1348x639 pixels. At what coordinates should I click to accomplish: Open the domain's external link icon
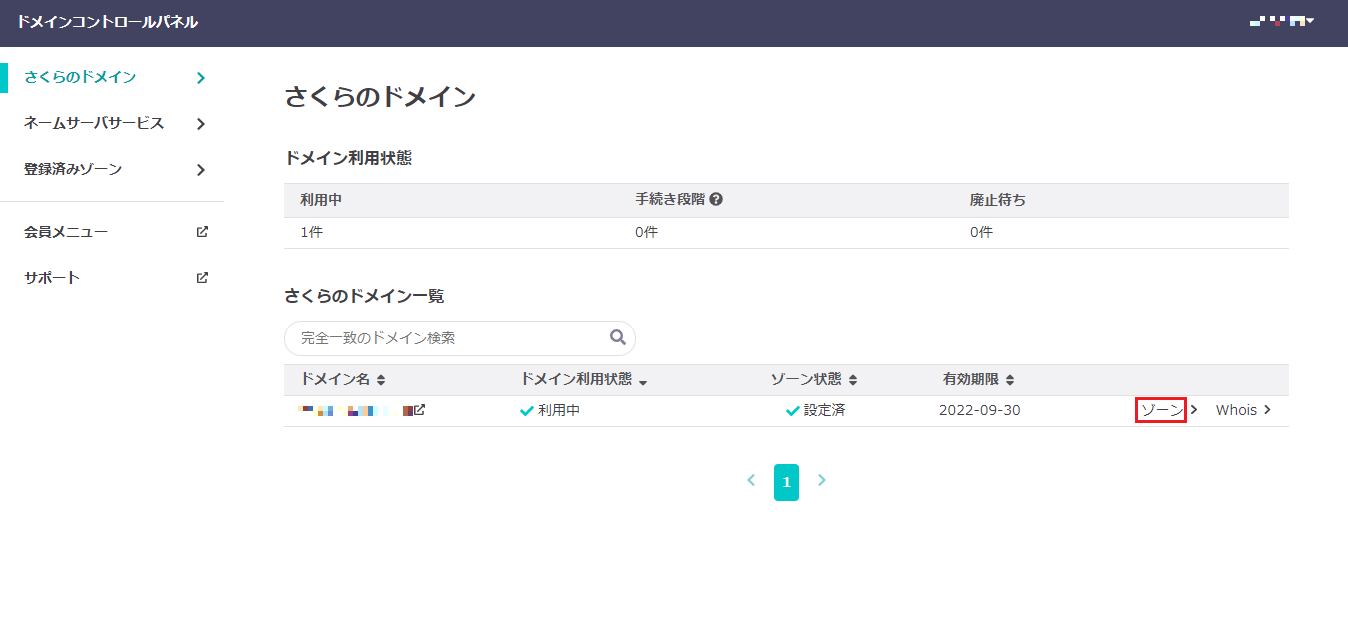click(x=420, y=410)
